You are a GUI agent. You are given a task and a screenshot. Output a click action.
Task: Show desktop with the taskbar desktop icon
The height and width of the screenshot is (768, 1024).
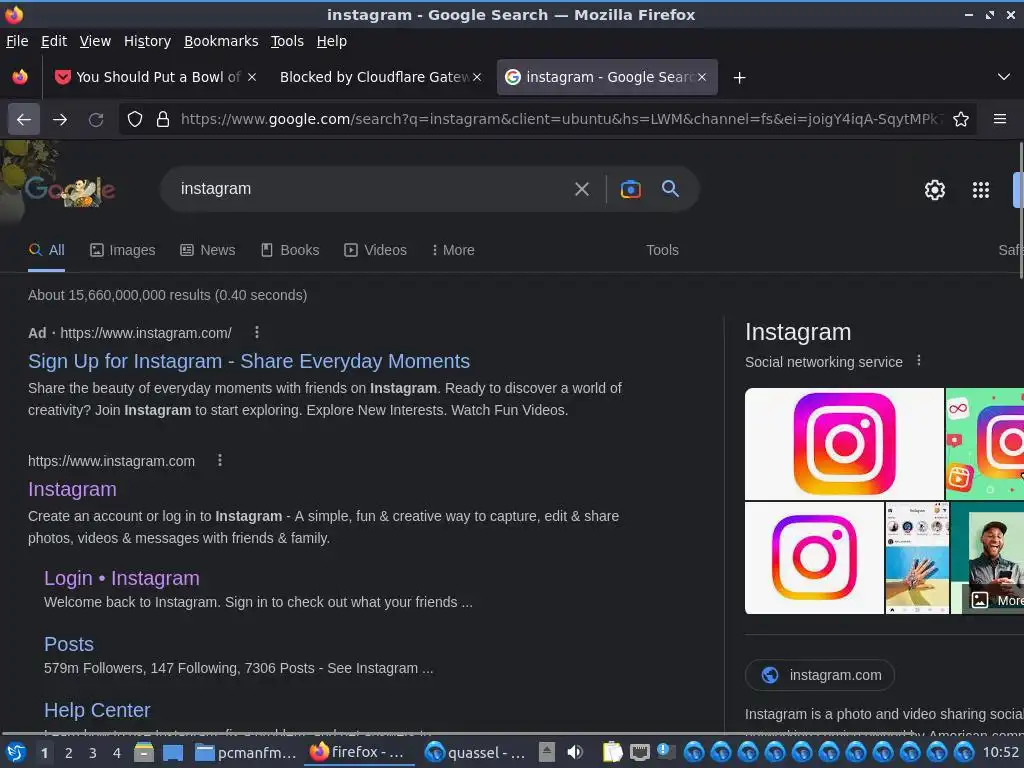[172, 753]
